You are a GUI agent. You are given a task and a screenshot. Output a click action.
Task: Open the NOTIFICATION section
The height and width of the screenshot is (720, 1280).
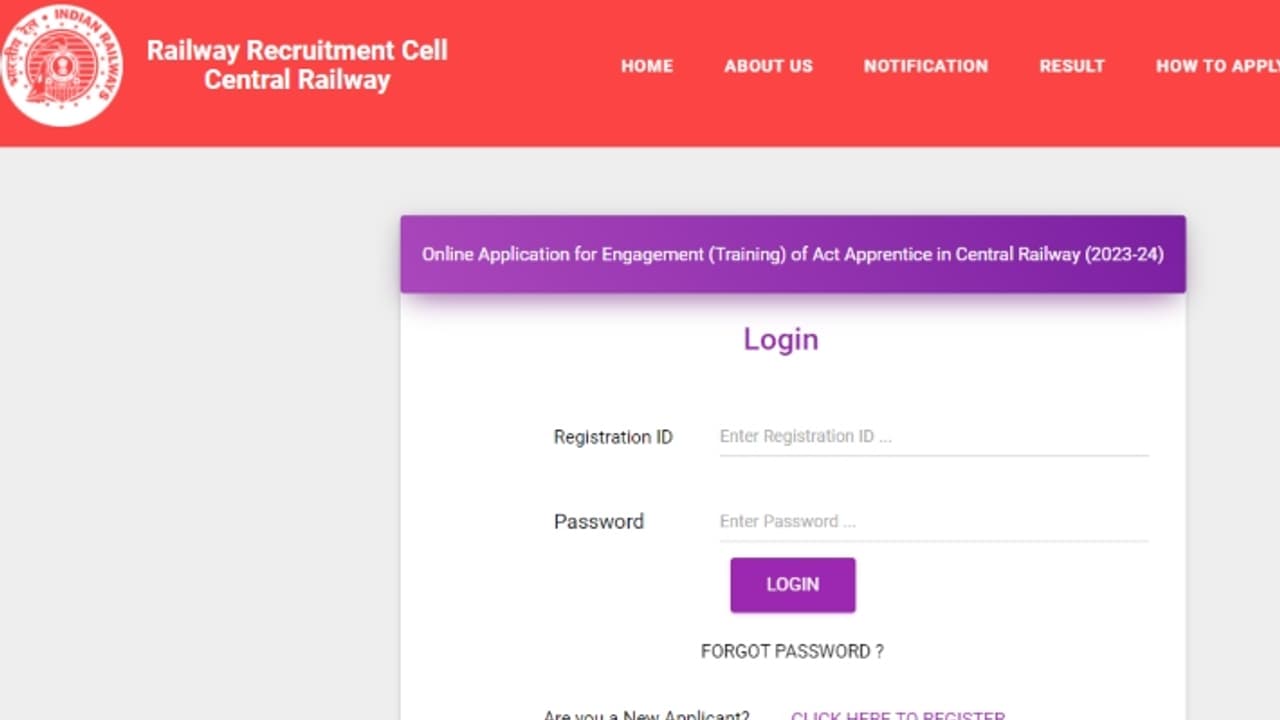(925, 66)
